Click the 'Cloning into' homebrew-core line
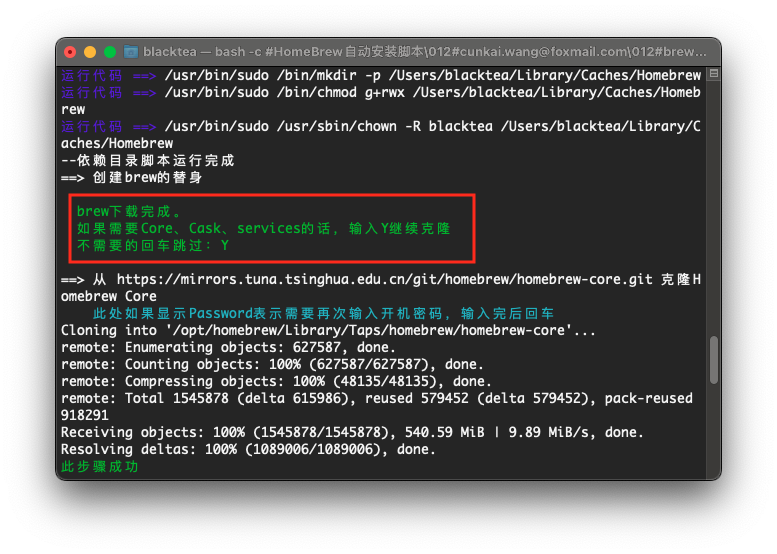Image resolution: width=777 pixels, height=554 pixels. 328,331
